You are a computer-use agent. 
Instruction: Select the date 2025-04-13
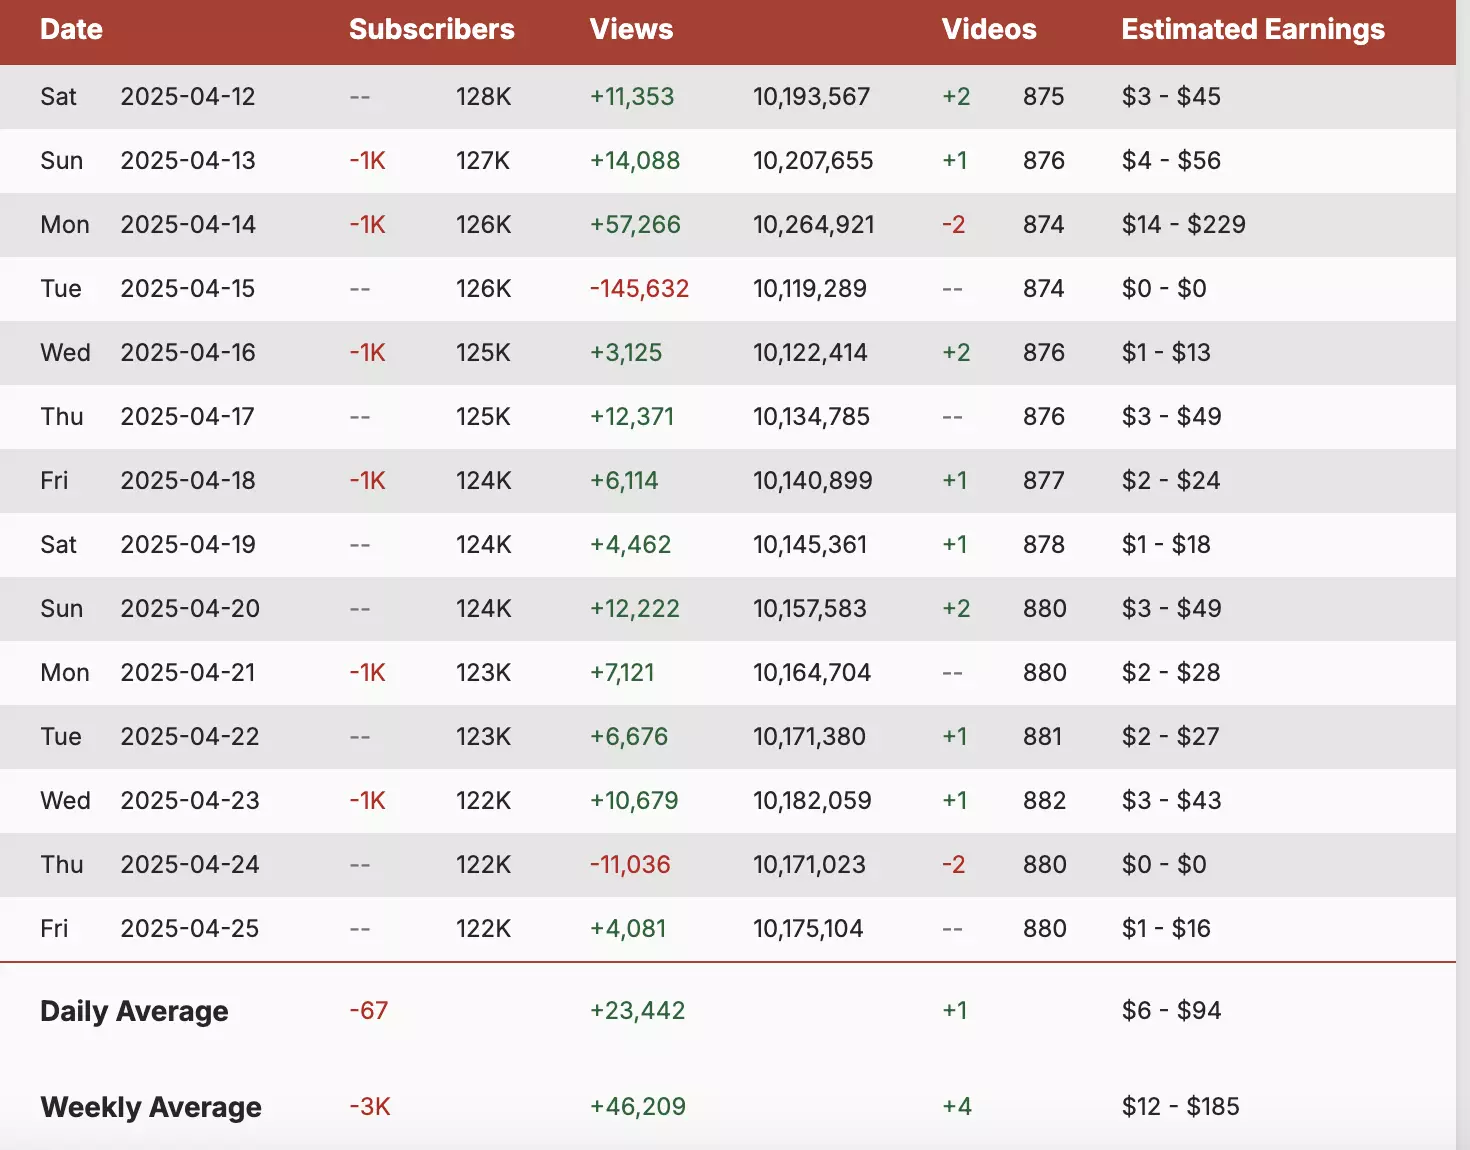(188, 161)
